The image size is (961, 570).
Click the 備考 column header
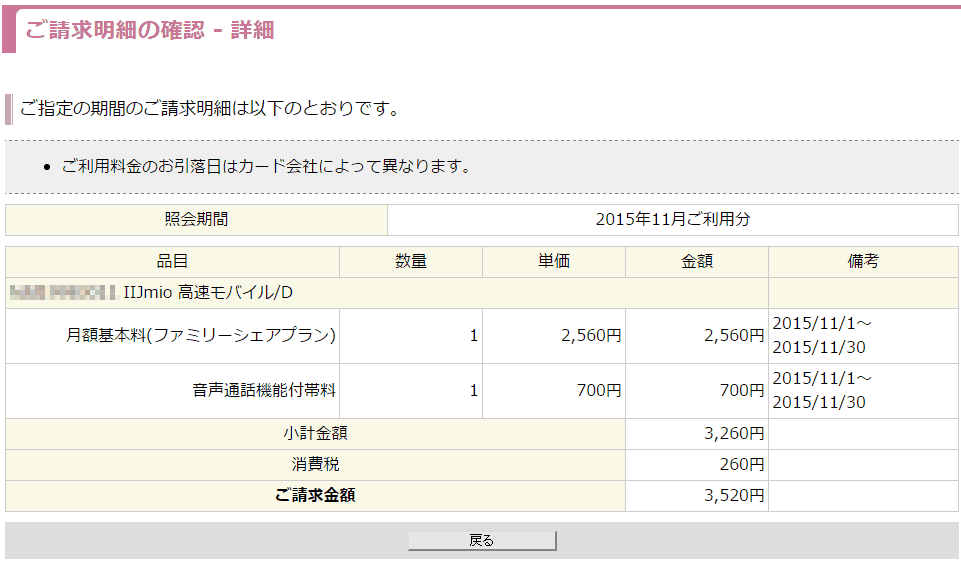[863, 261]
